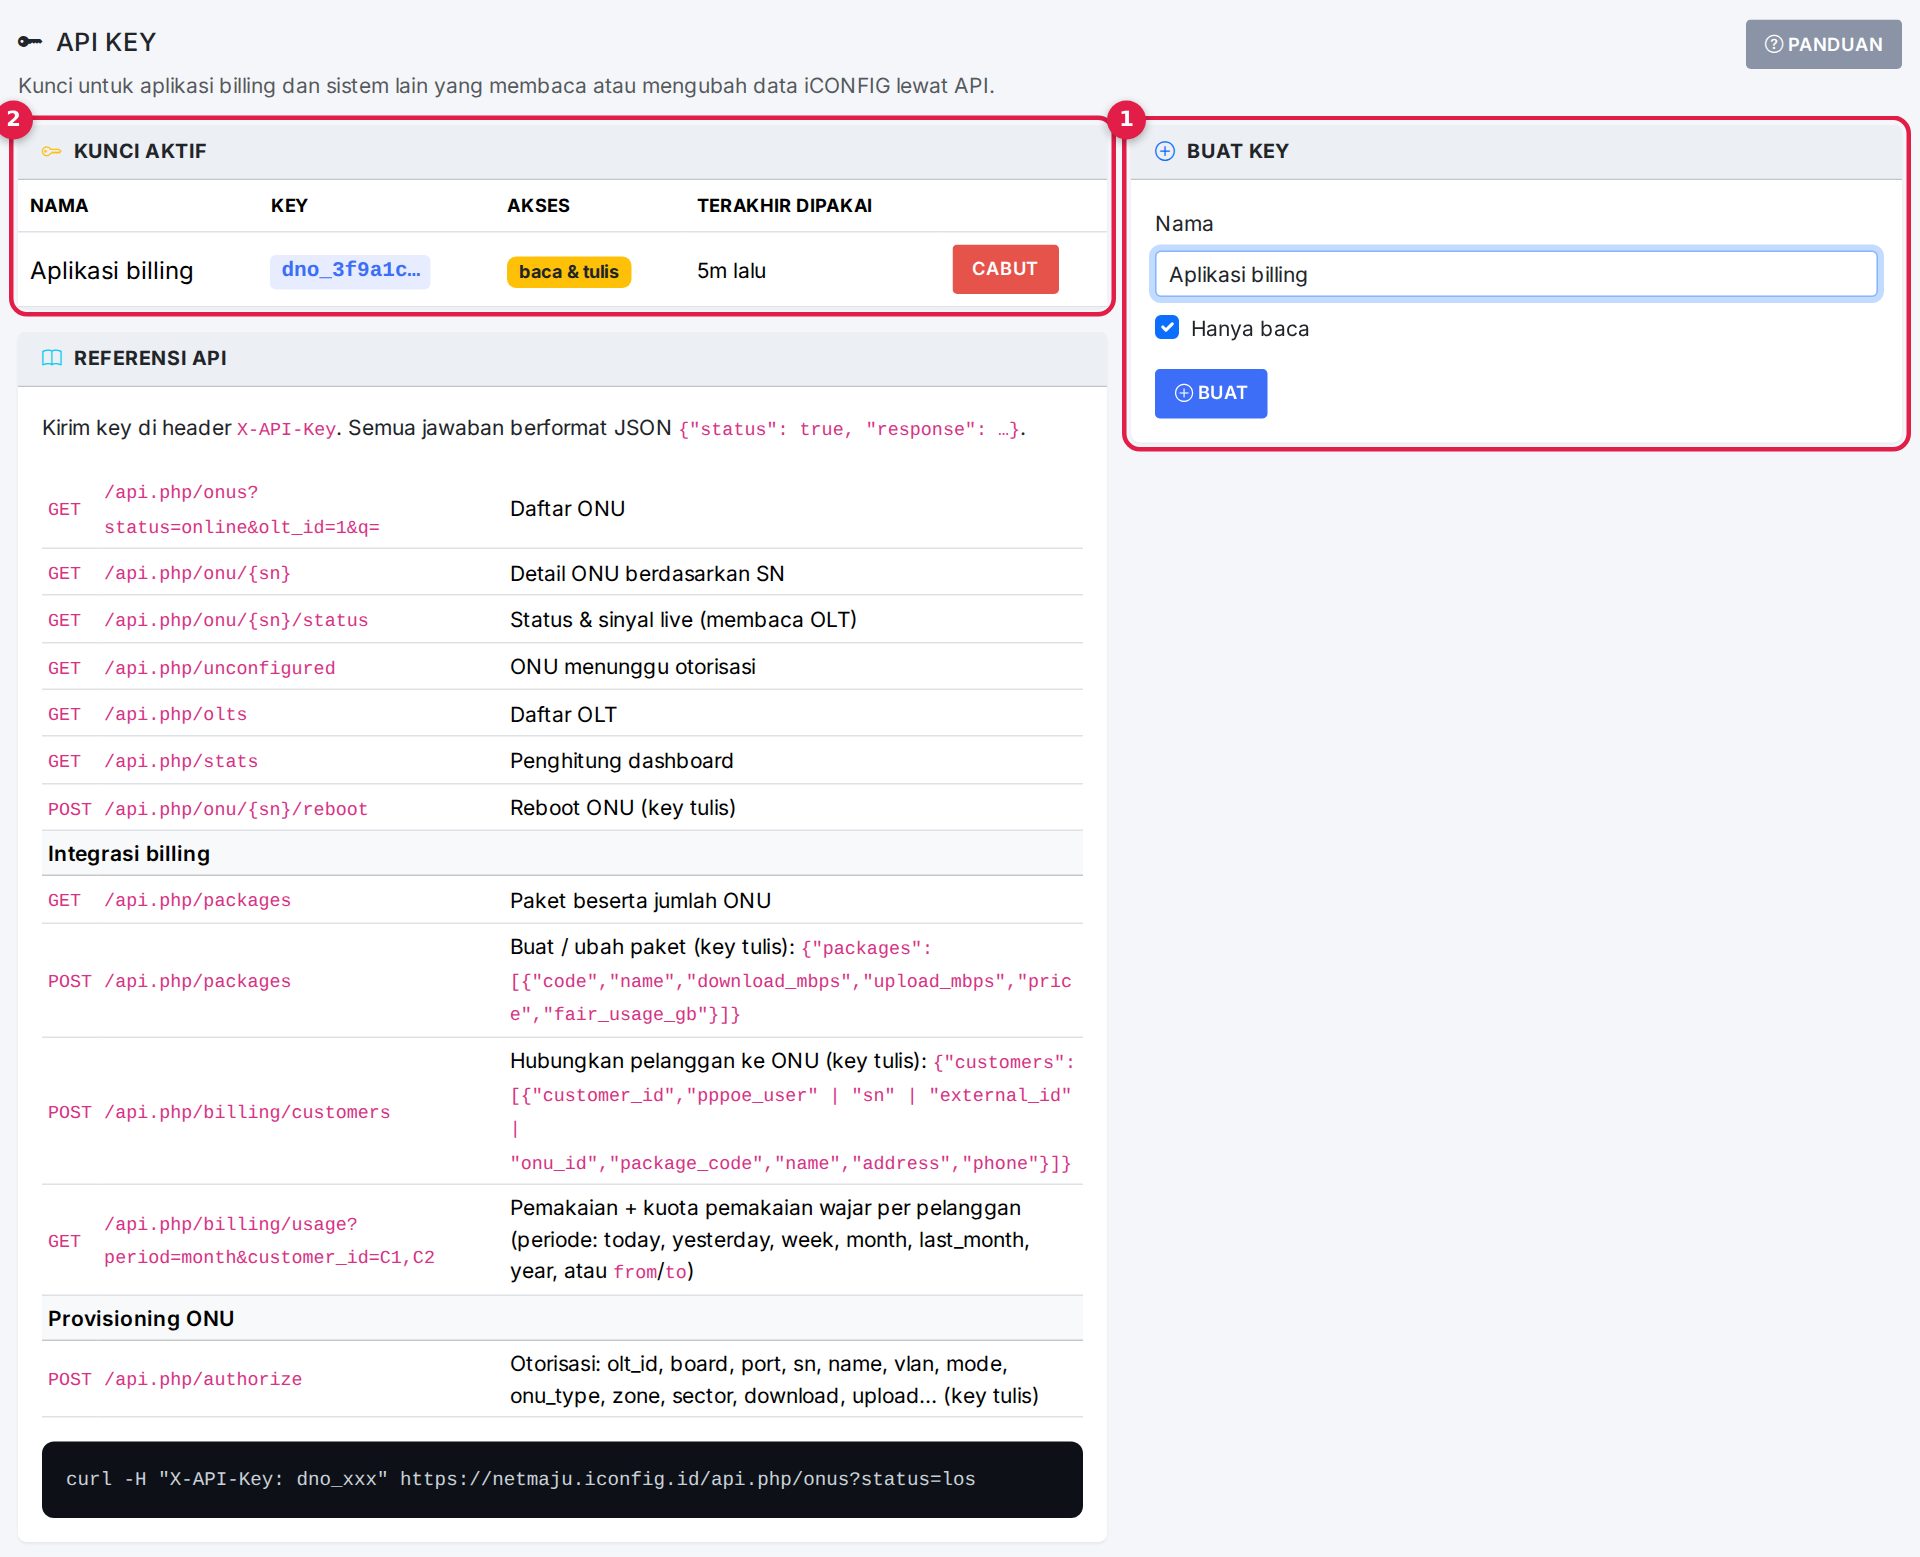Click the /api.php/unconfigured endpoint
Image resolution: width=1920 pixels, height=1557 pixels.
220,668
